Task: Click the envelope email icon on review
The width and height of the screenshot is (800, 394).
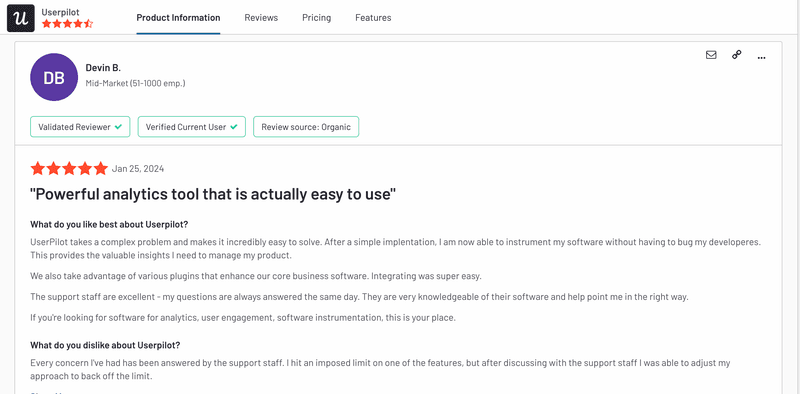Action: (711, 55)
